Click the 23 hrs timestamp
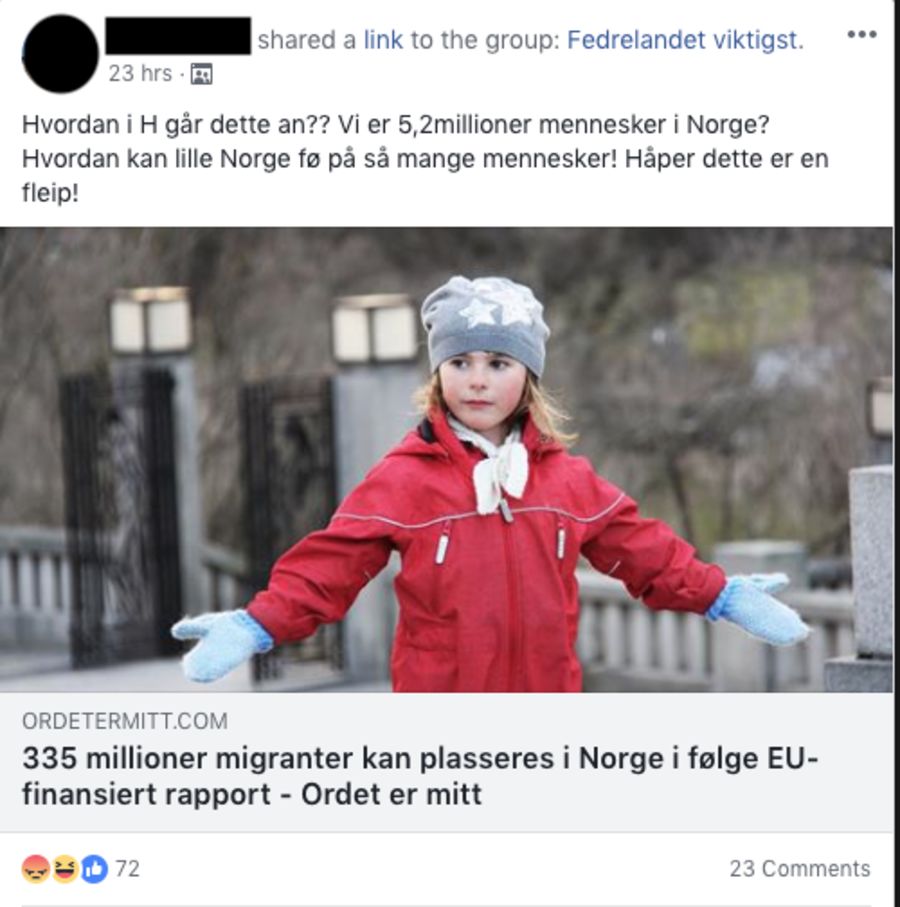Screen dimensions: 900x907 pyautogui.click(x=141, y=73)
